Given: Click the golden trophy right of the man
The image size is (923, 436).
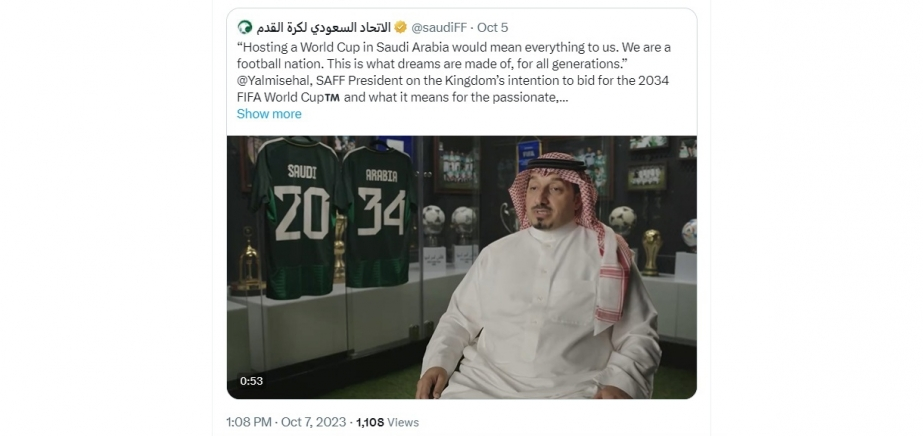Looking at the screenshot, I should click(651, 252).
